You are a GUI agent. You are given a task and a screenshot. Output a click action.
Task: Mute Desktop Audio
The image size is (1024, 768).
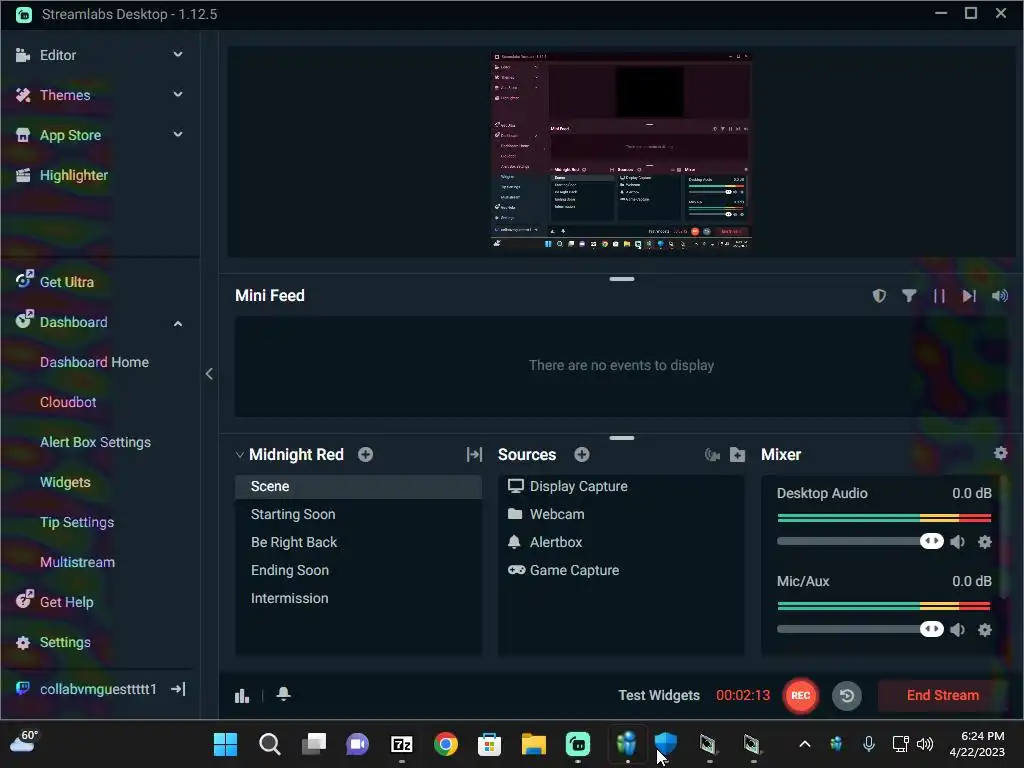click(957, 542)
